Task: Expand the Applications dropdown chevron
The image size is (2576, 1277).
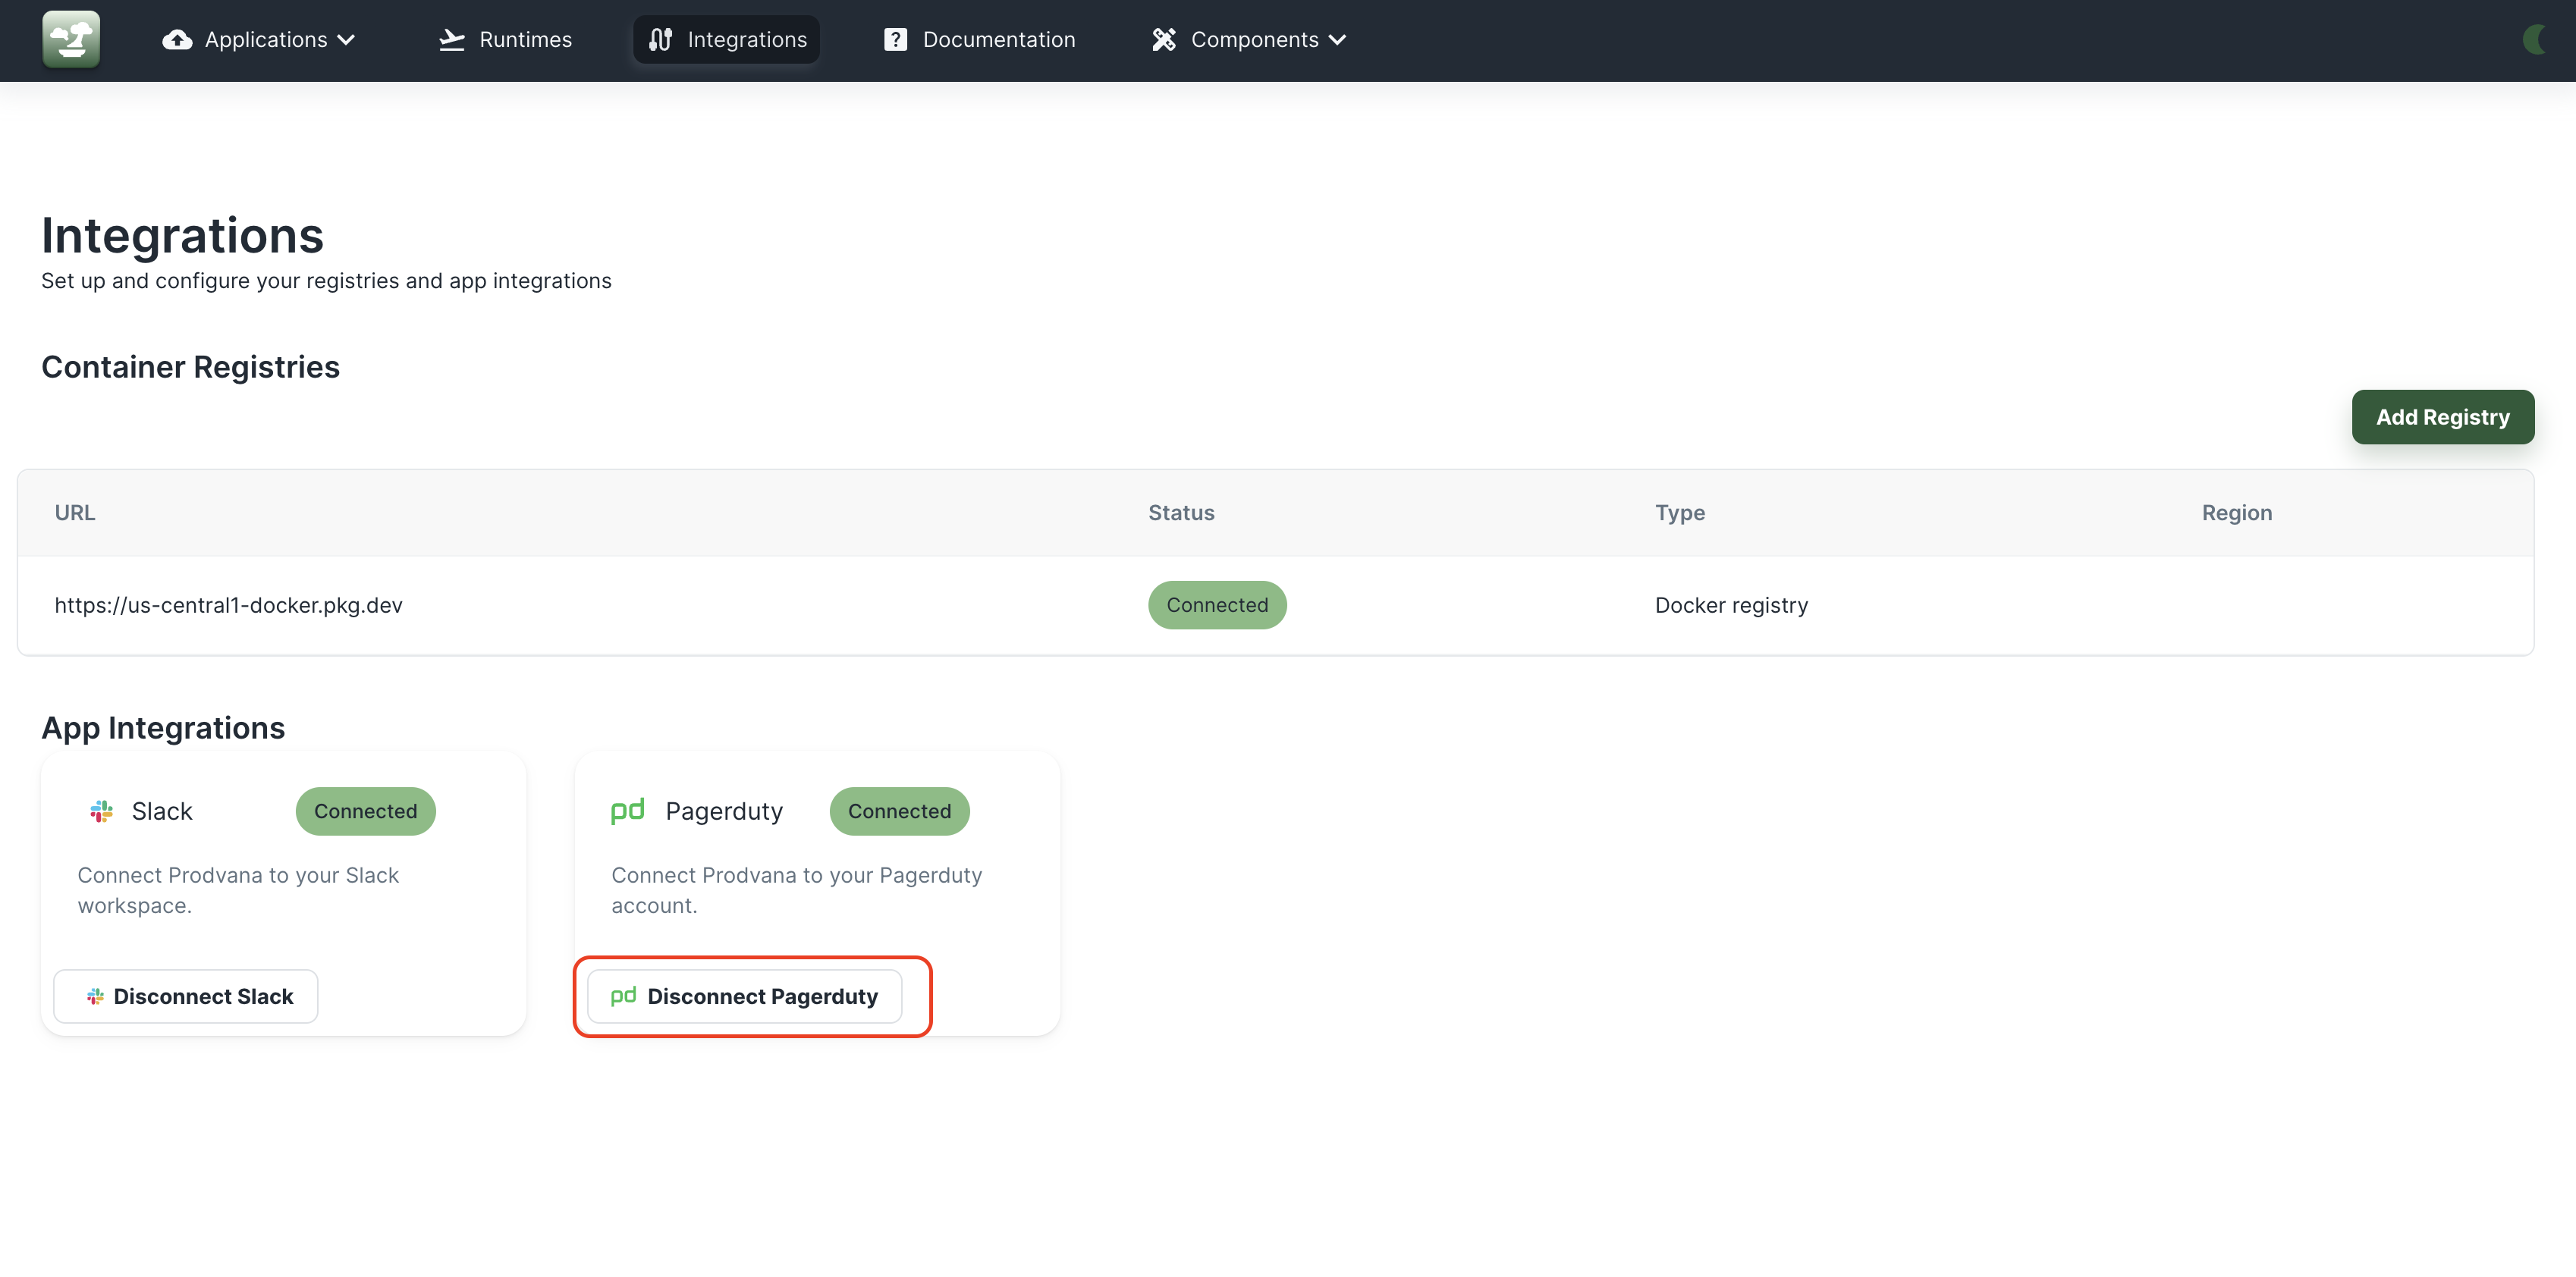Action: pos(346,40)
